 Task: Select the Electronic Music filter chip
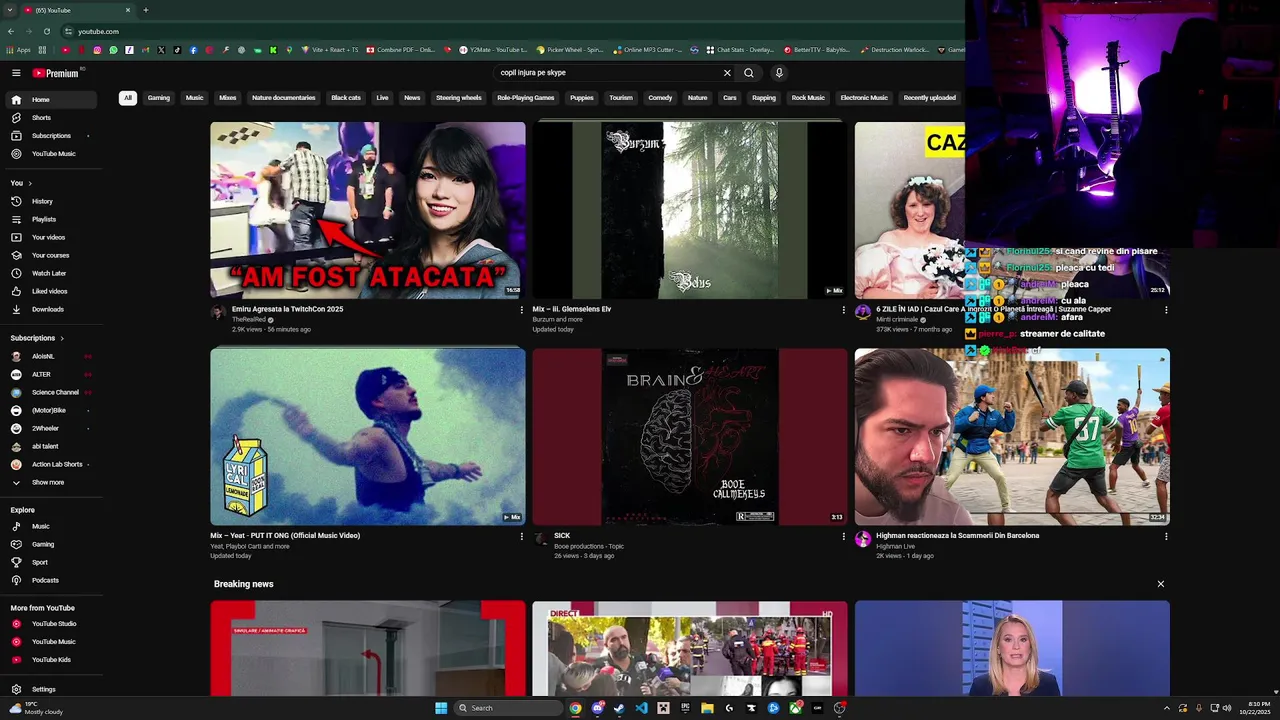(864, 98)
